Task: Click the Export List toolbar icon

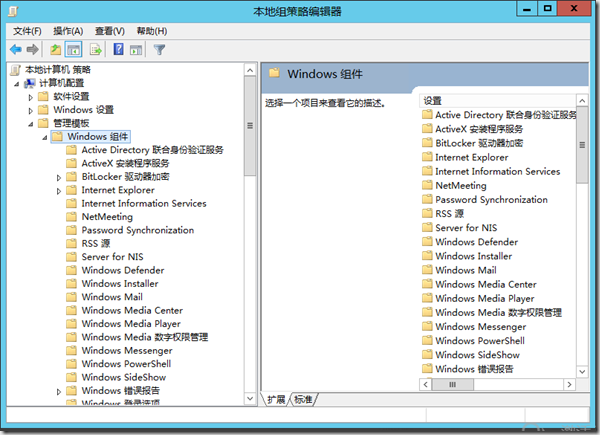Action: [x=96, y=49]
